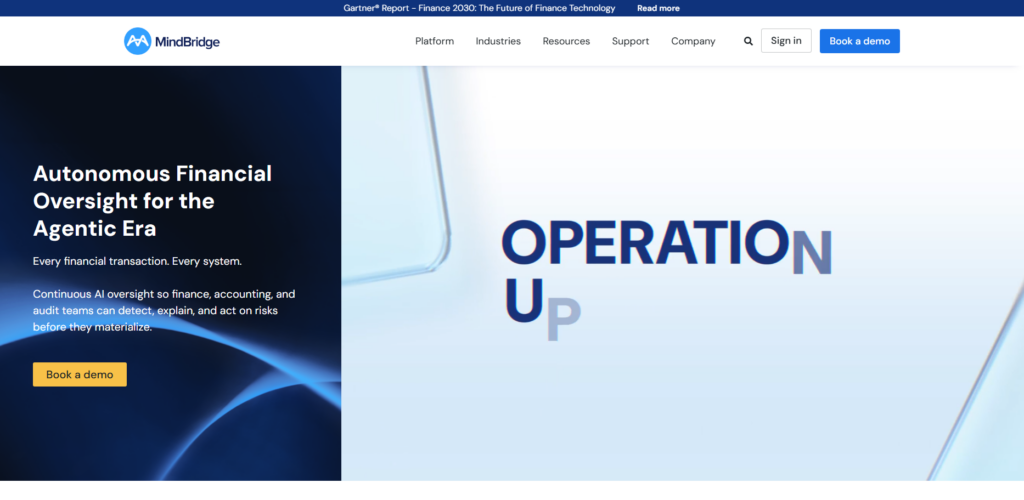
Task: Open the Platform menu
Action: coord(434,41)
